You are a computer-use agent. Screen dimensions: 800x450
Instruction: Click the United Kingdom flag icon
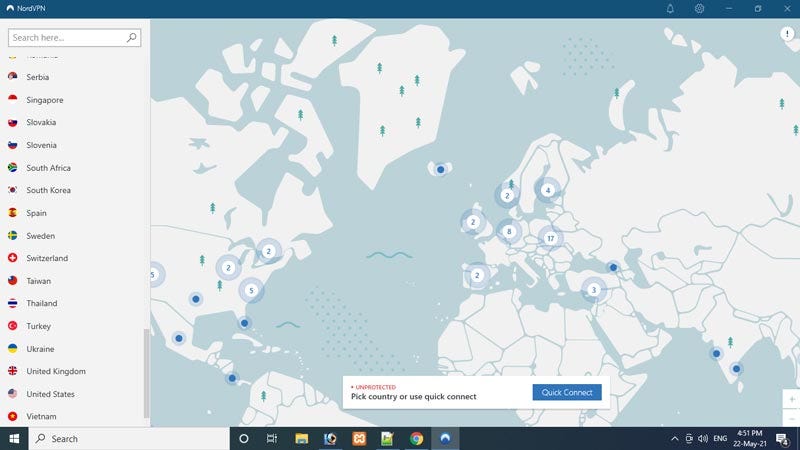tap(13, 371)
